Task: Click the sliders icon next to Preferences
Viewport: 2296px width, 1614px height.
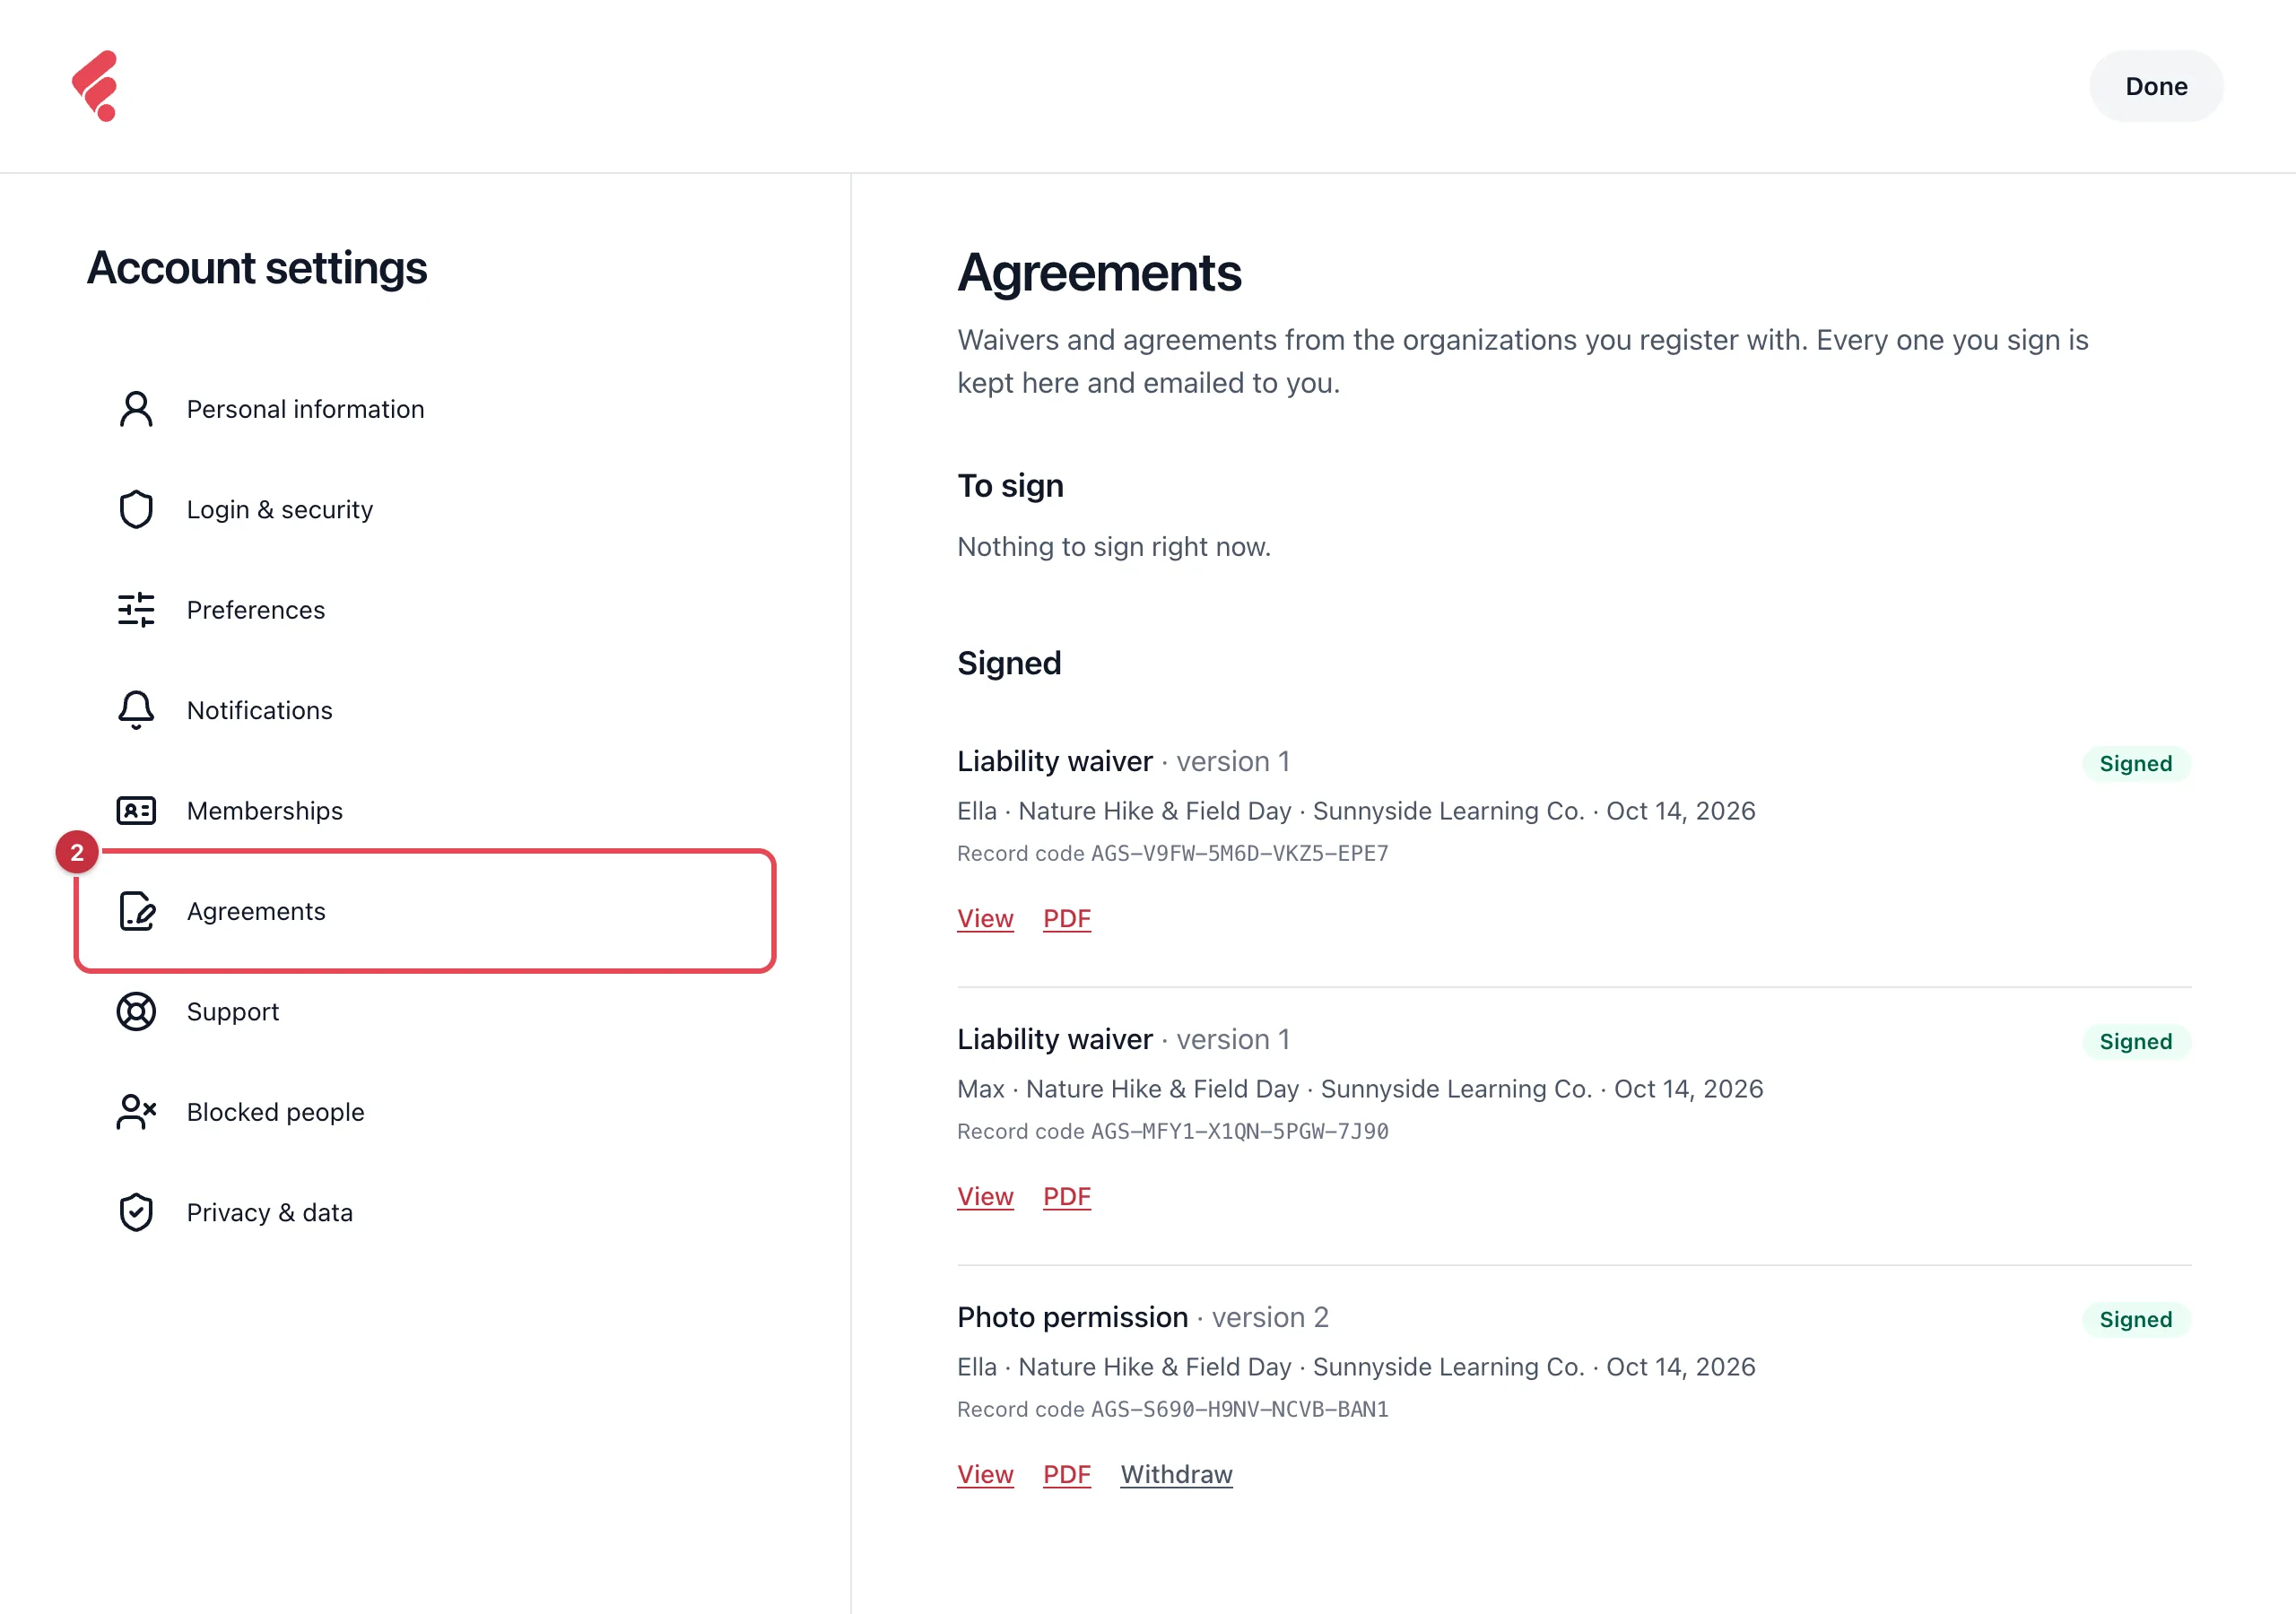Action: coord(136,610)
